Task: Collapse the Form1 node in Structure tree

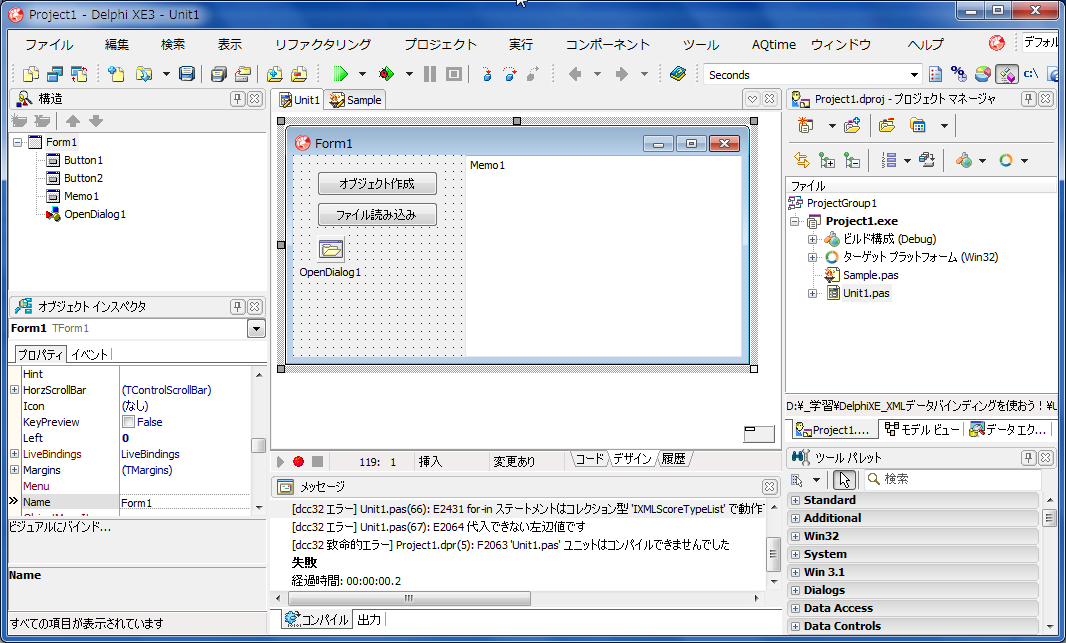Action: (x=18, y=142)
